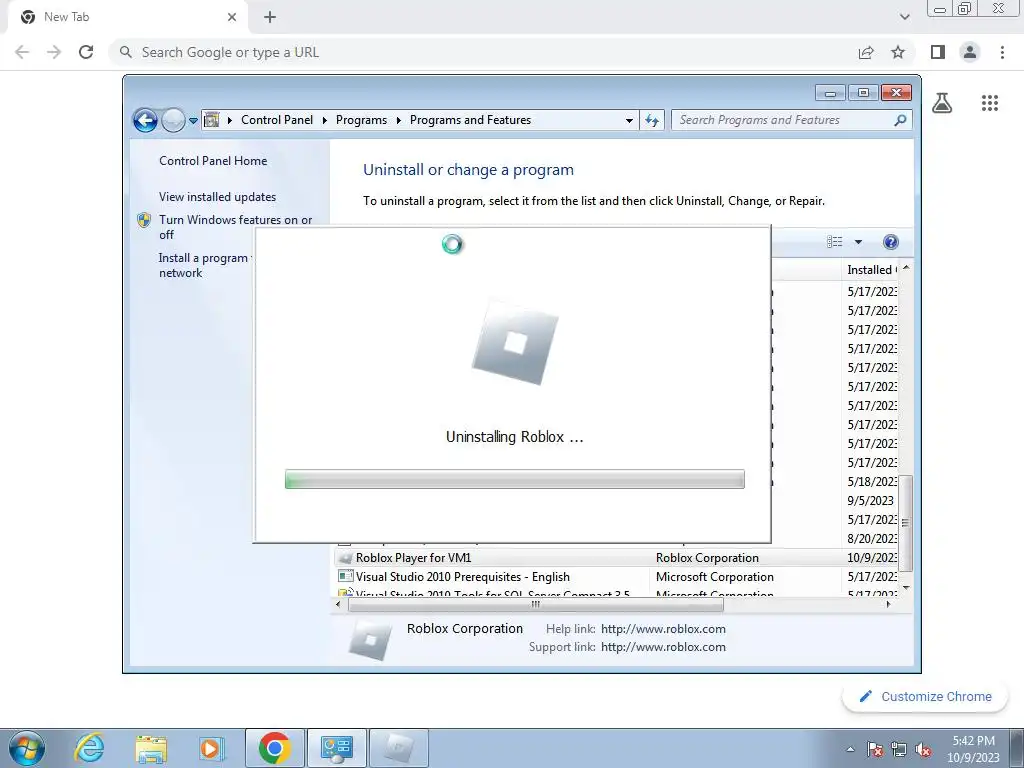
Task: Open Windows Media Player in taskbar
Action: [210, 748]
